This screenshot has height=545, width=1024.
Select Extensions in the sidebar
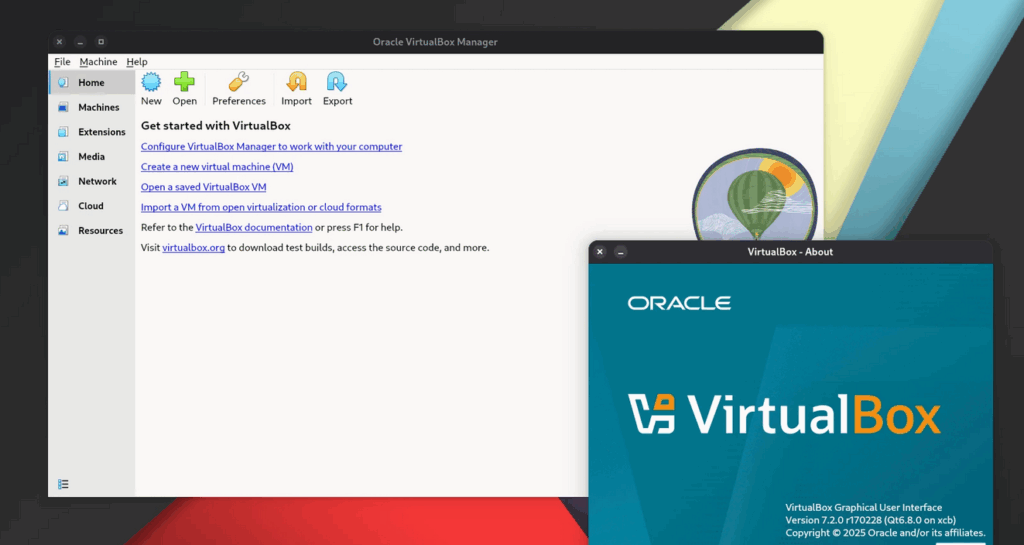point(92,132)
